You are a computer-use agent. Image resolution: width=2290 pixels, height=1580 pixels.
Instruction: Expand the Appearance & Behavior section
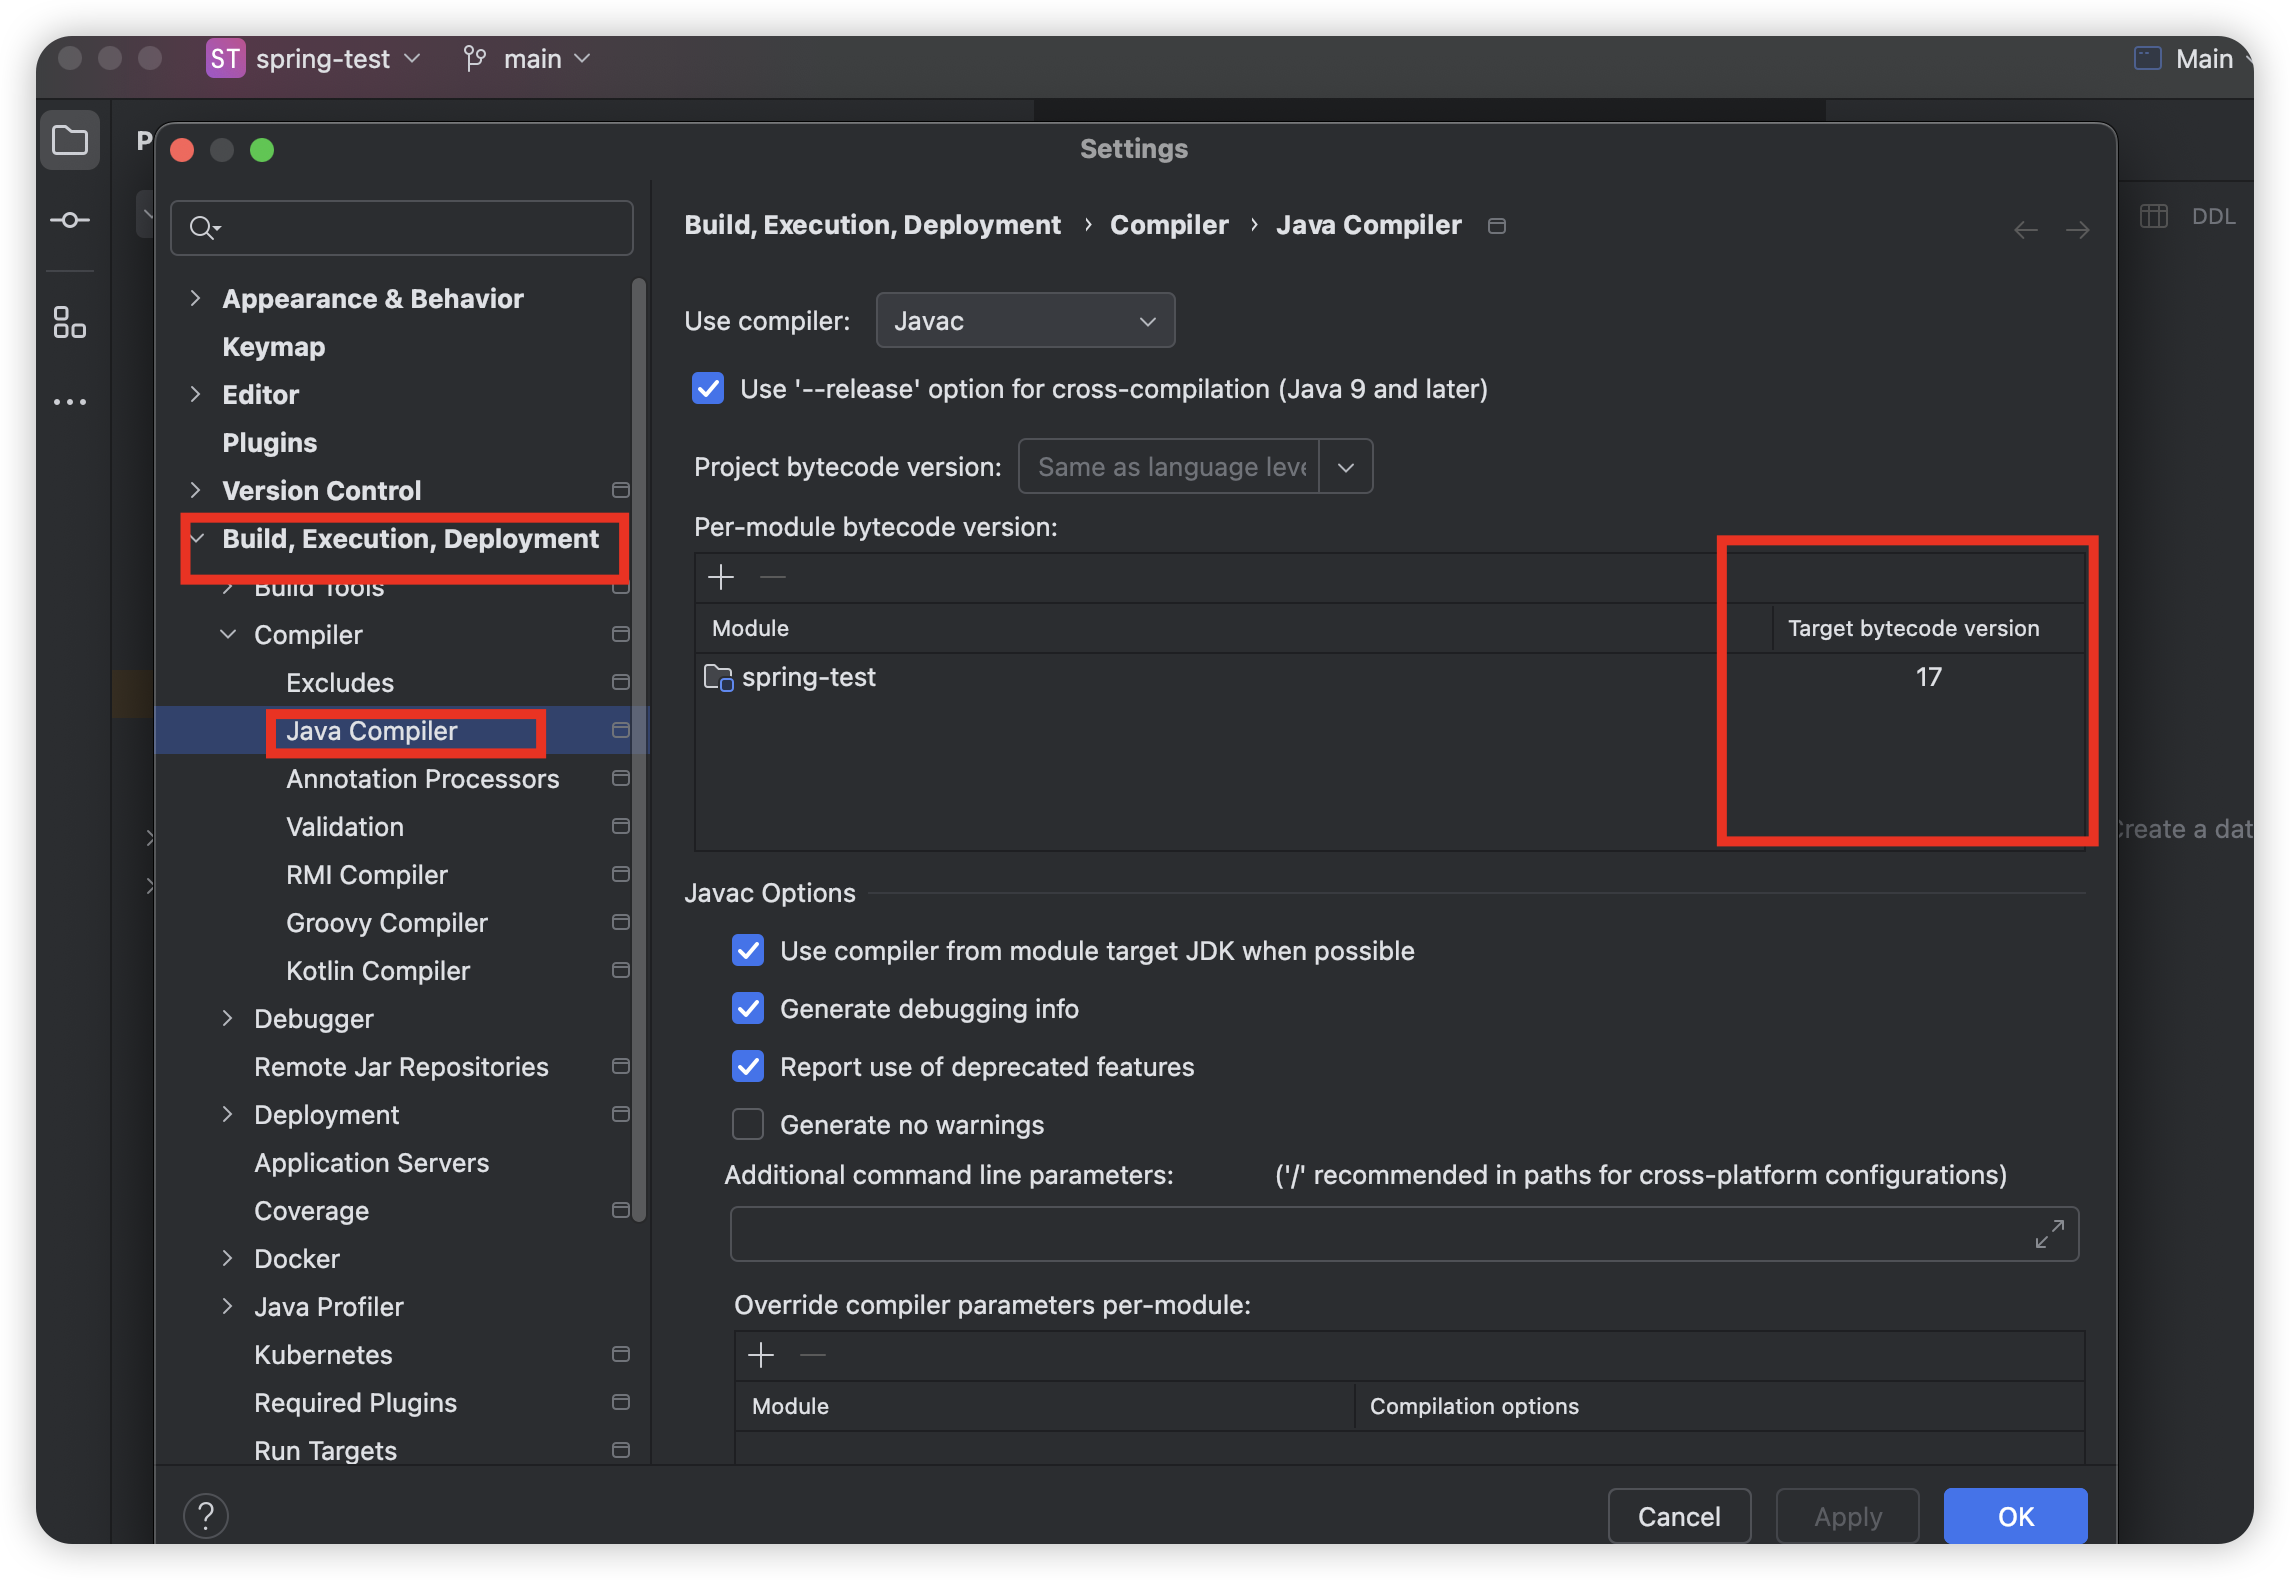pos(196,298)
